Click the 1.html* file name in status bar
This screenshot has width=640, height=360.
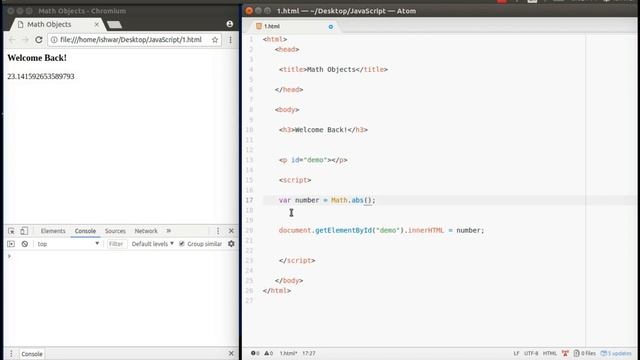click(288, 353)
